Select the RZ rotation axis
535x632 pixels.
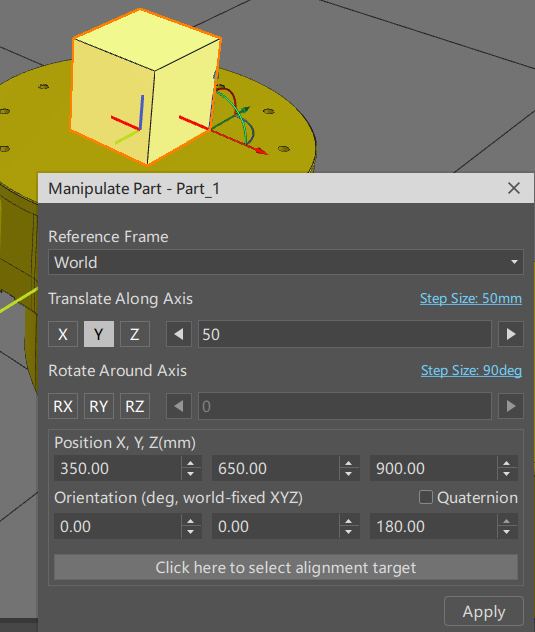click(x=135, y=406)
